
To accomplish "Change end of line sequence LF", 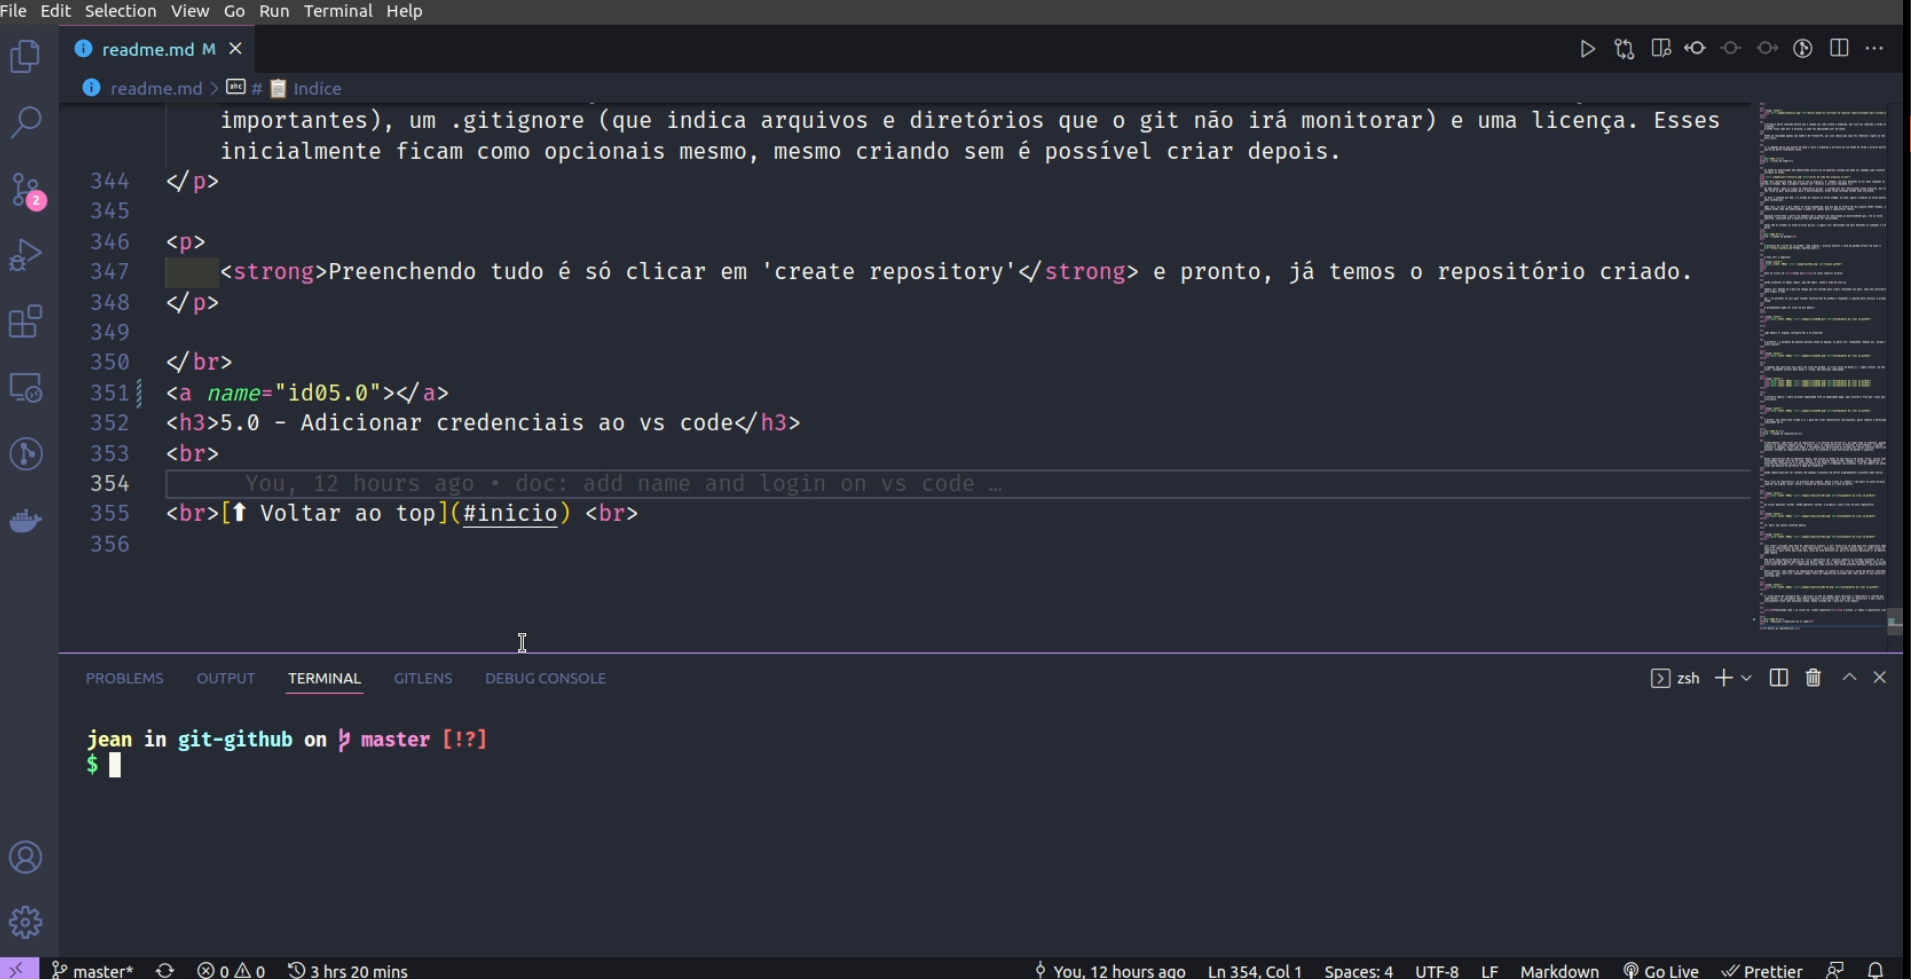I will tap(1489, 970).
